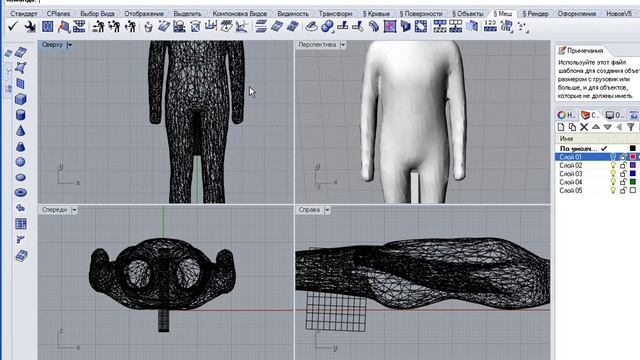Select the Mesh Torus tool
The height and width of the screenshot is (360, 640).
click(x=20, y=192)
